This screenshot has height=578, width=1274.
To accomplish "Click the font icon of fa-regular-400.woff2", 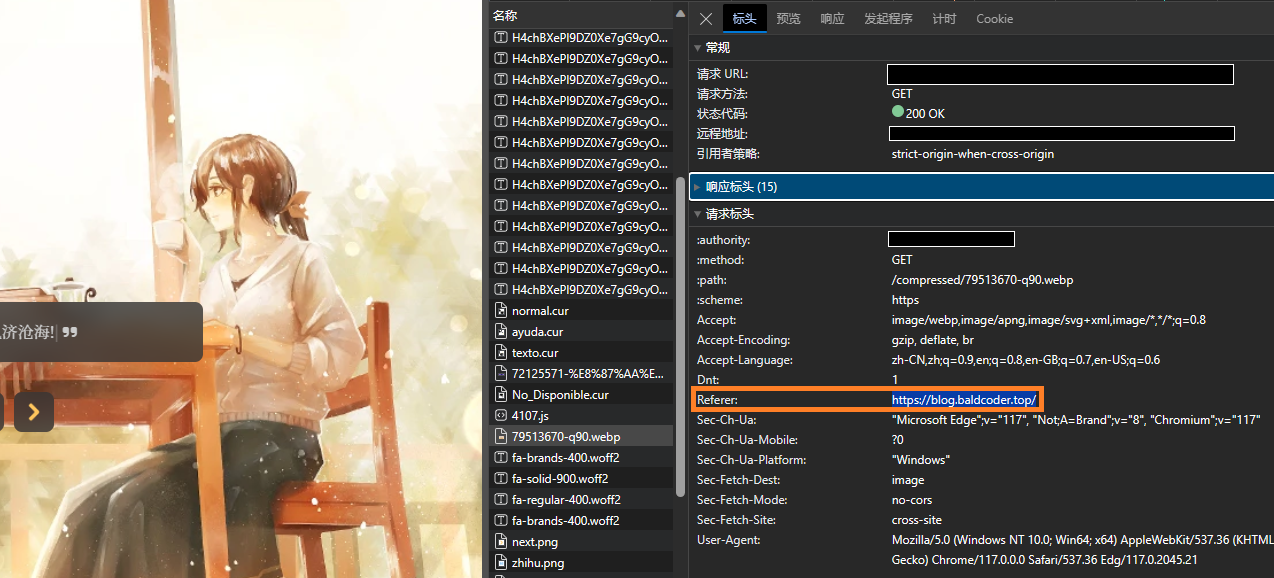I will (502, 500).
